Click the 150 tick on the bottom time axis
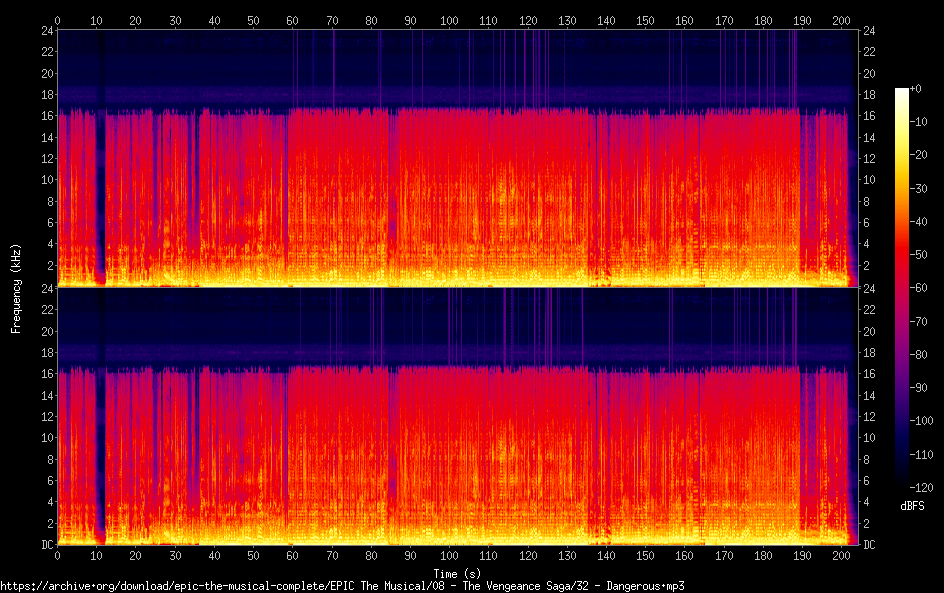 pos(645,555)
